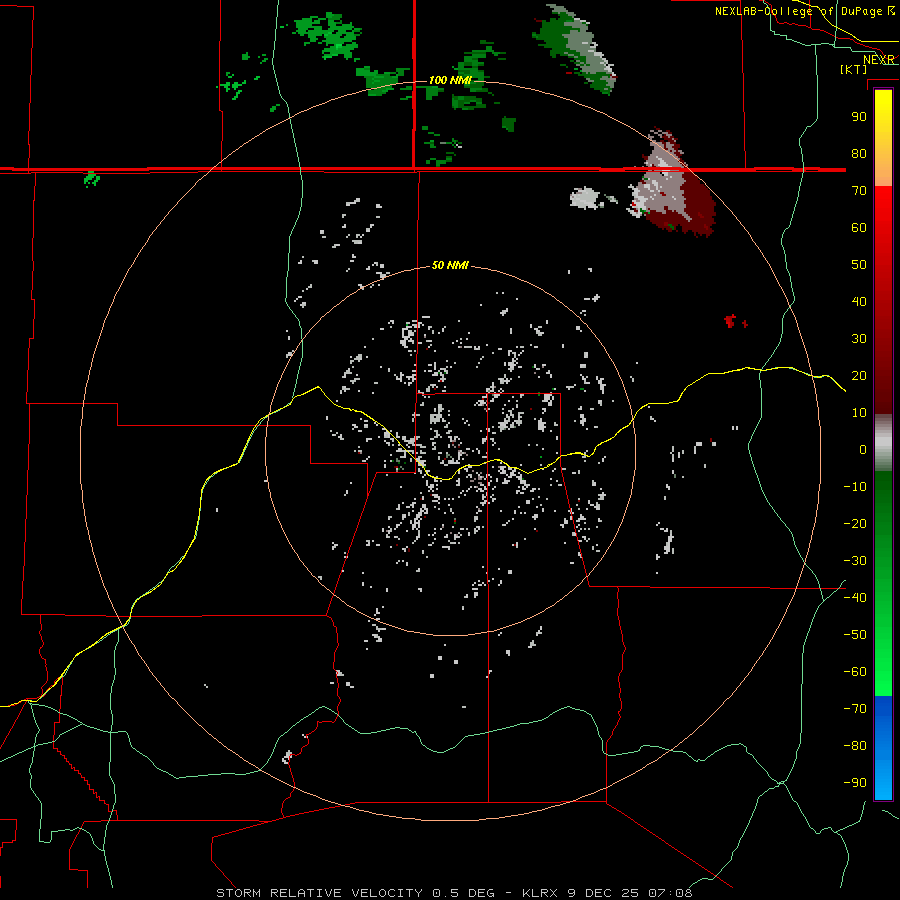Screen dimensions: 900x900
Task: Click the -20 value on the velocity scale
Action: coord(855,523)
